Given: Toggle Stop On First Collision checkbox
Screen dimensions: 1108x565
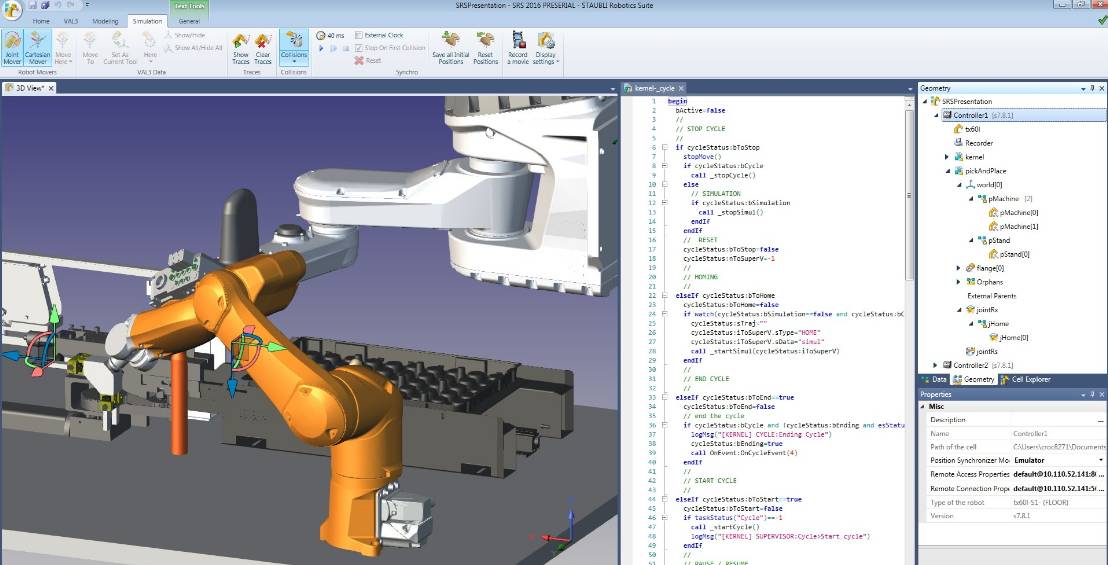Looking at the screenshot, I should click(x=358, y=48).
